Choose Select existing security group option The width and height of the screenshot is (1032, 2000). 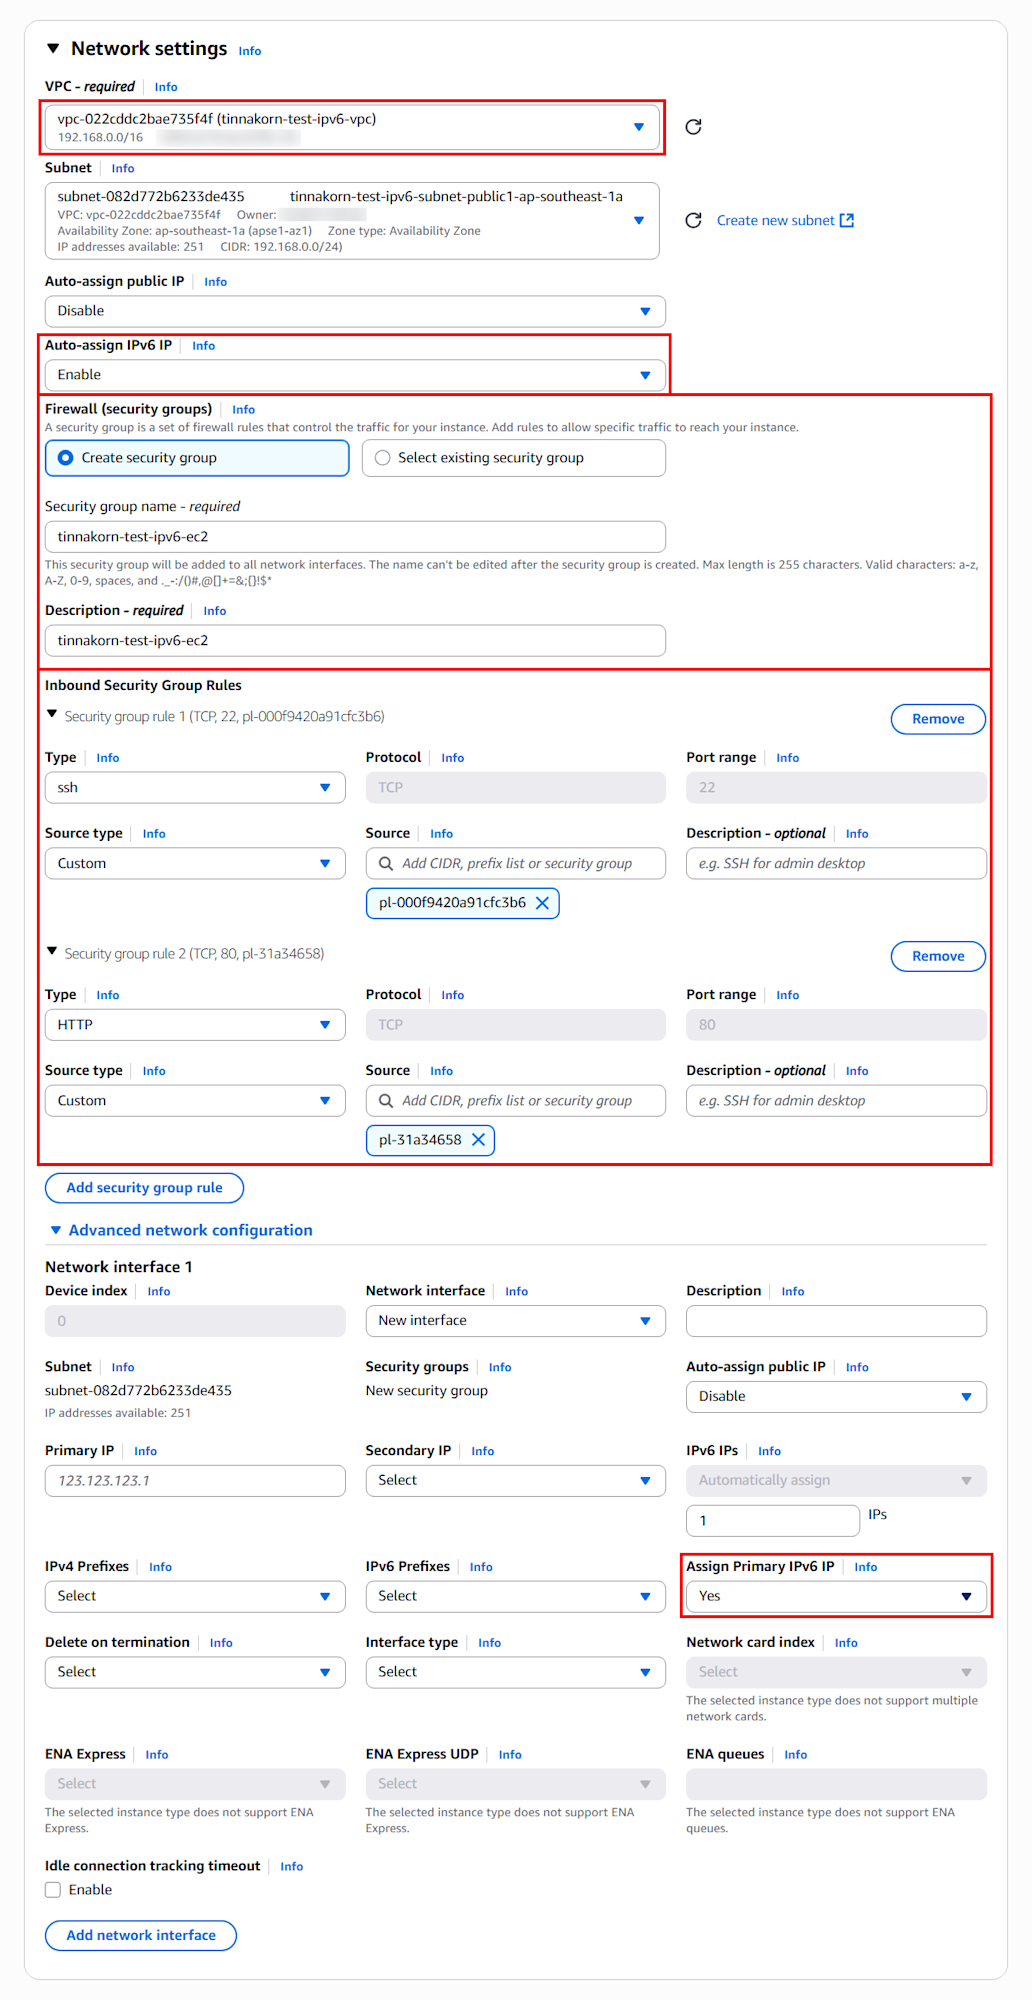tap(382, 458)
